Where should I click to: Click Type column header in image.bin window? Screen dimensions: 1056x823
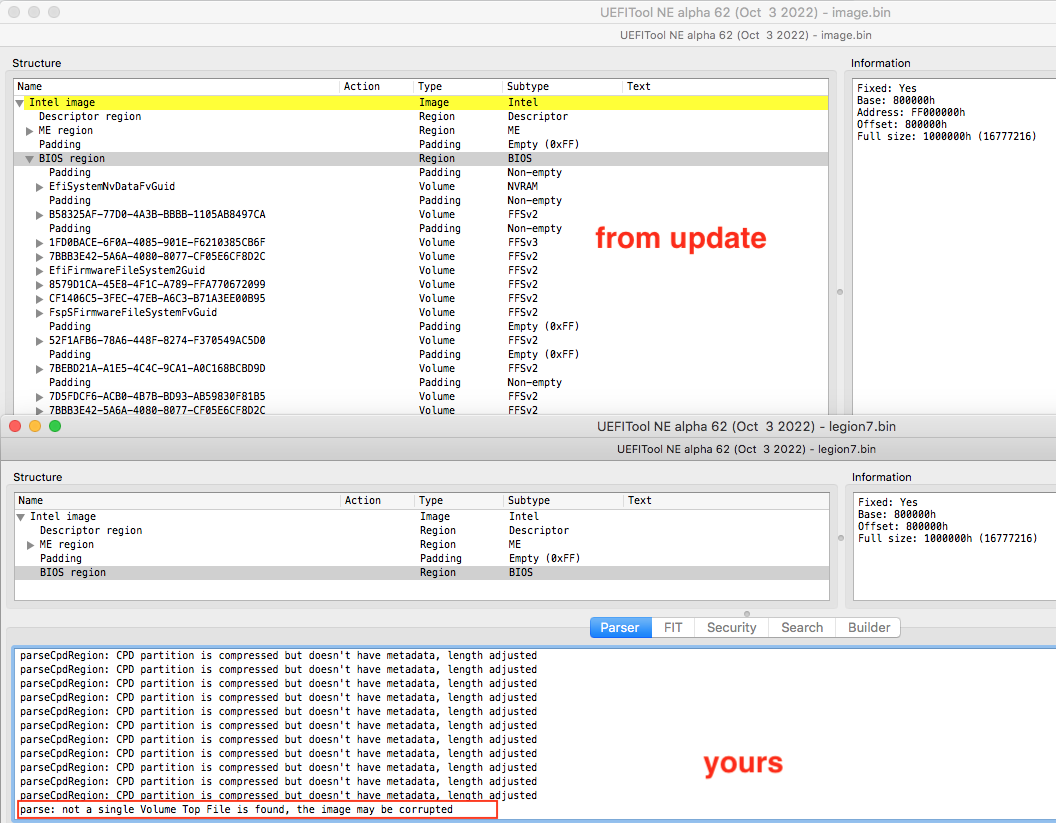coord(459,86)
